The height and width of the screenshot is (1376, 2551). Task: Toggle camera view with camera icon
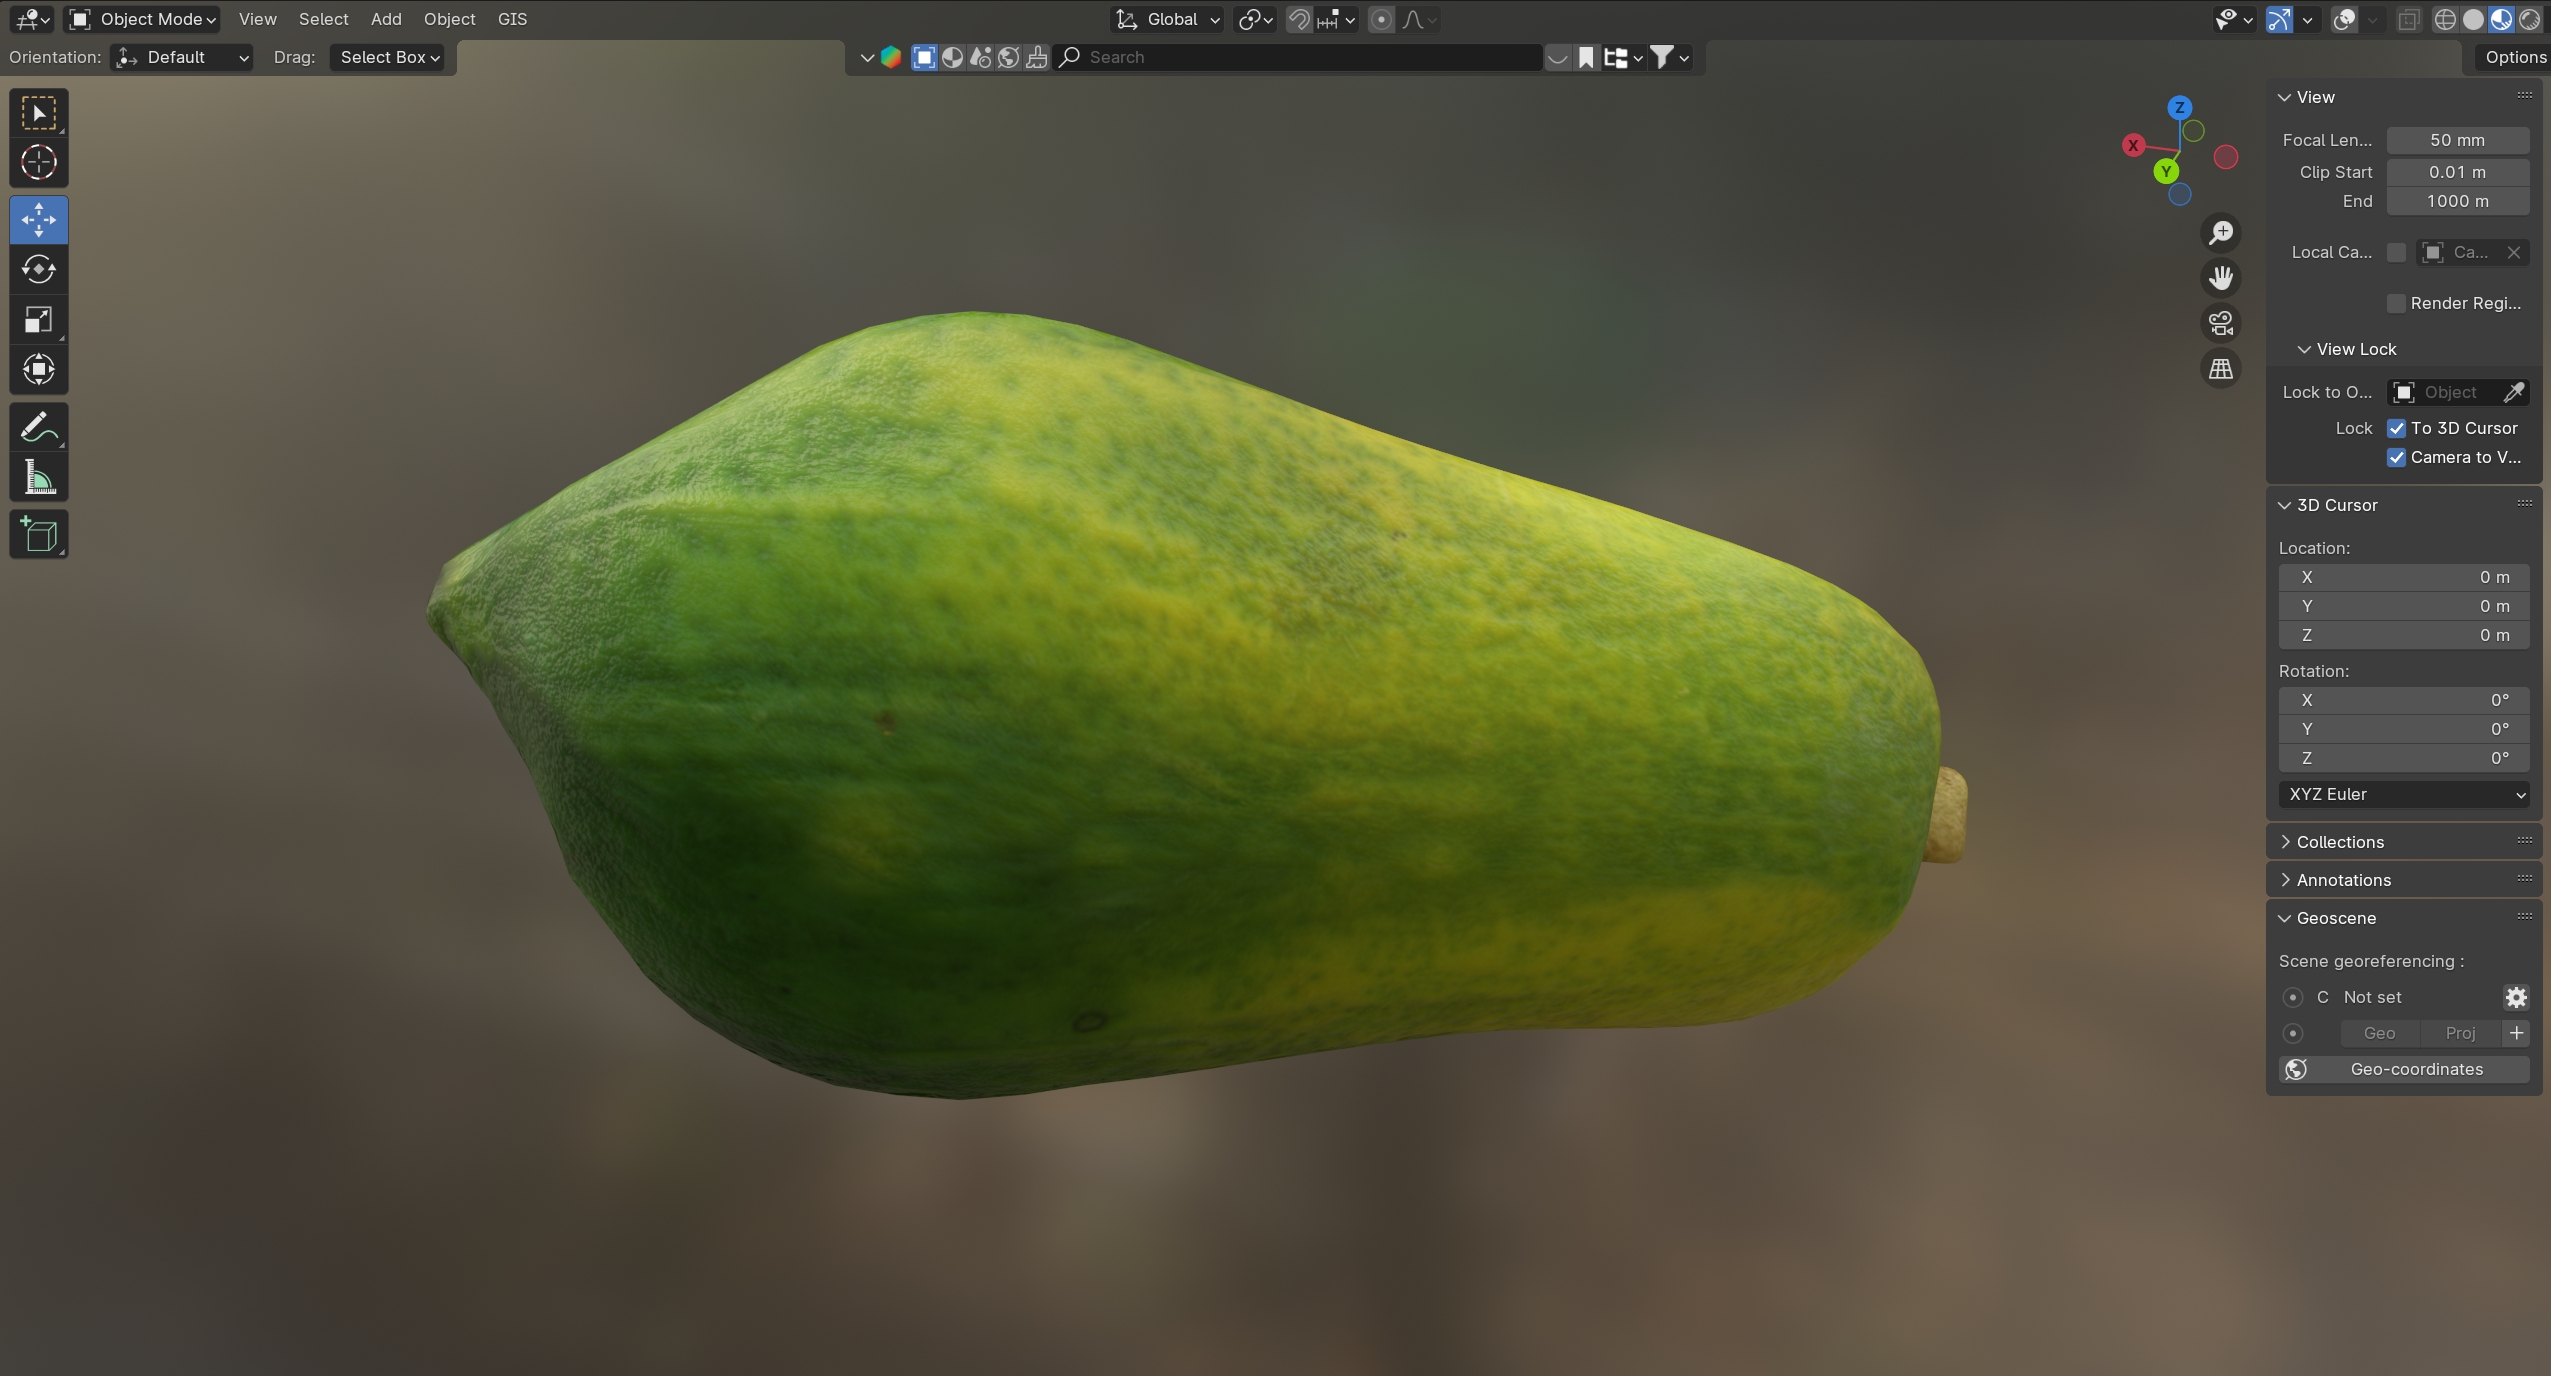pyautogui.click(x=2221, y=323)
